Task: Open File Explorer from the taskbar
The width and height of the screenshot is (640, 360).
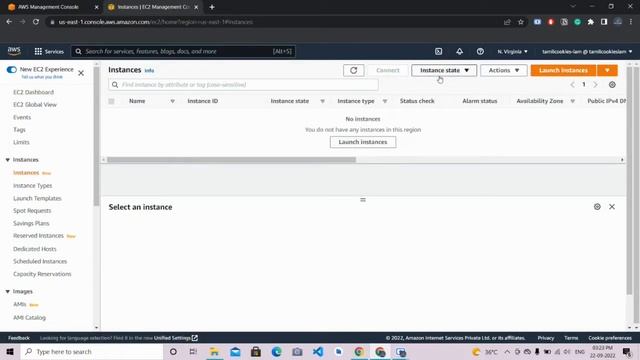Action: pos(214,351)
